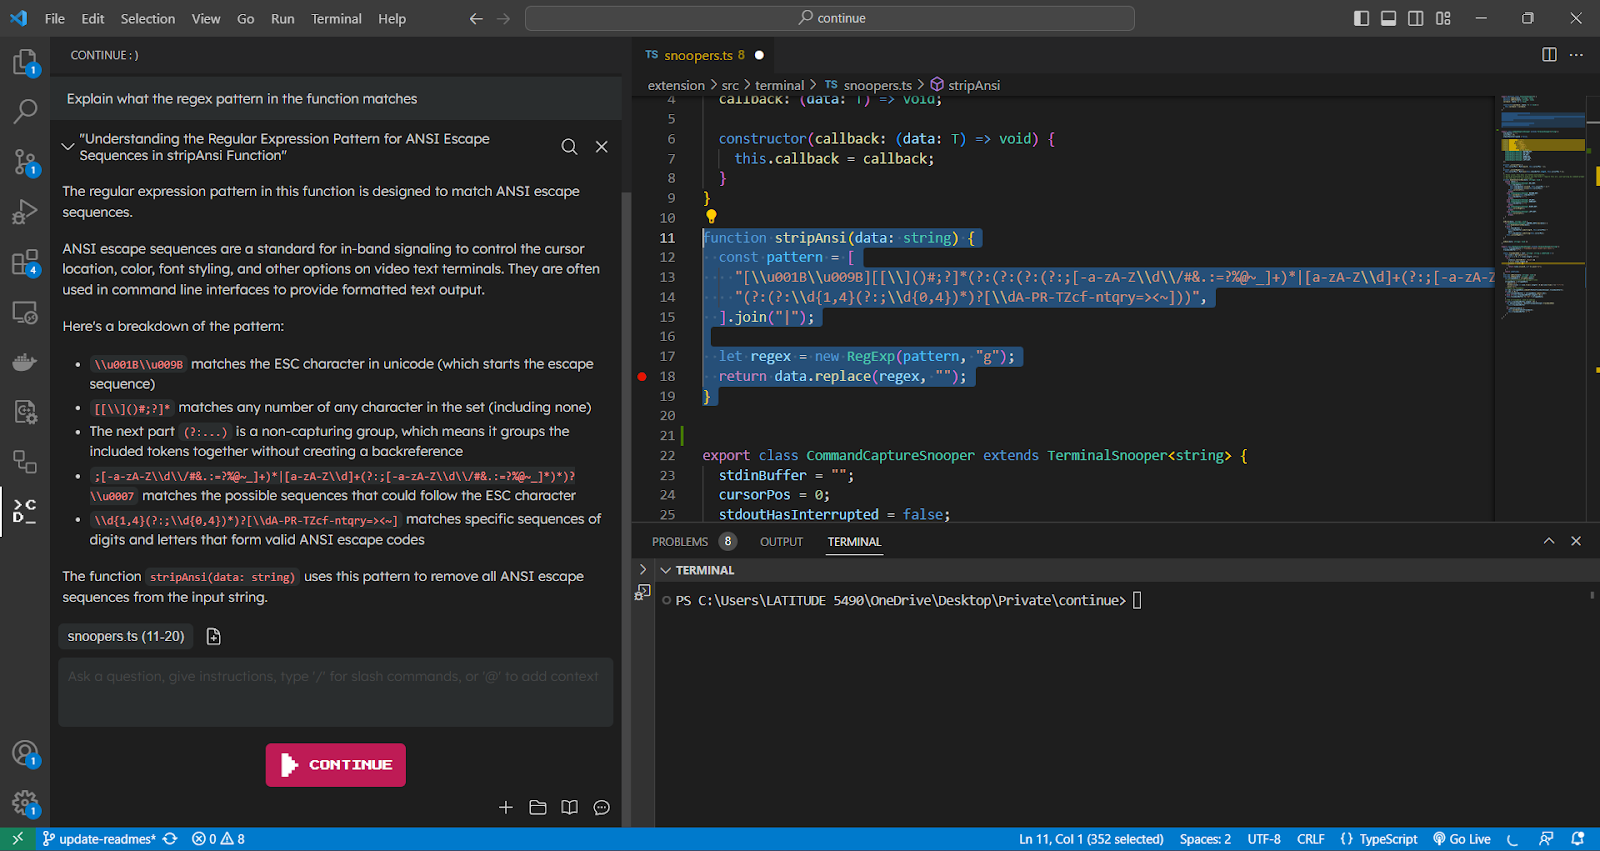The image size is (1600, 851).
Task: Open the Extensions view
Action: 25,263
